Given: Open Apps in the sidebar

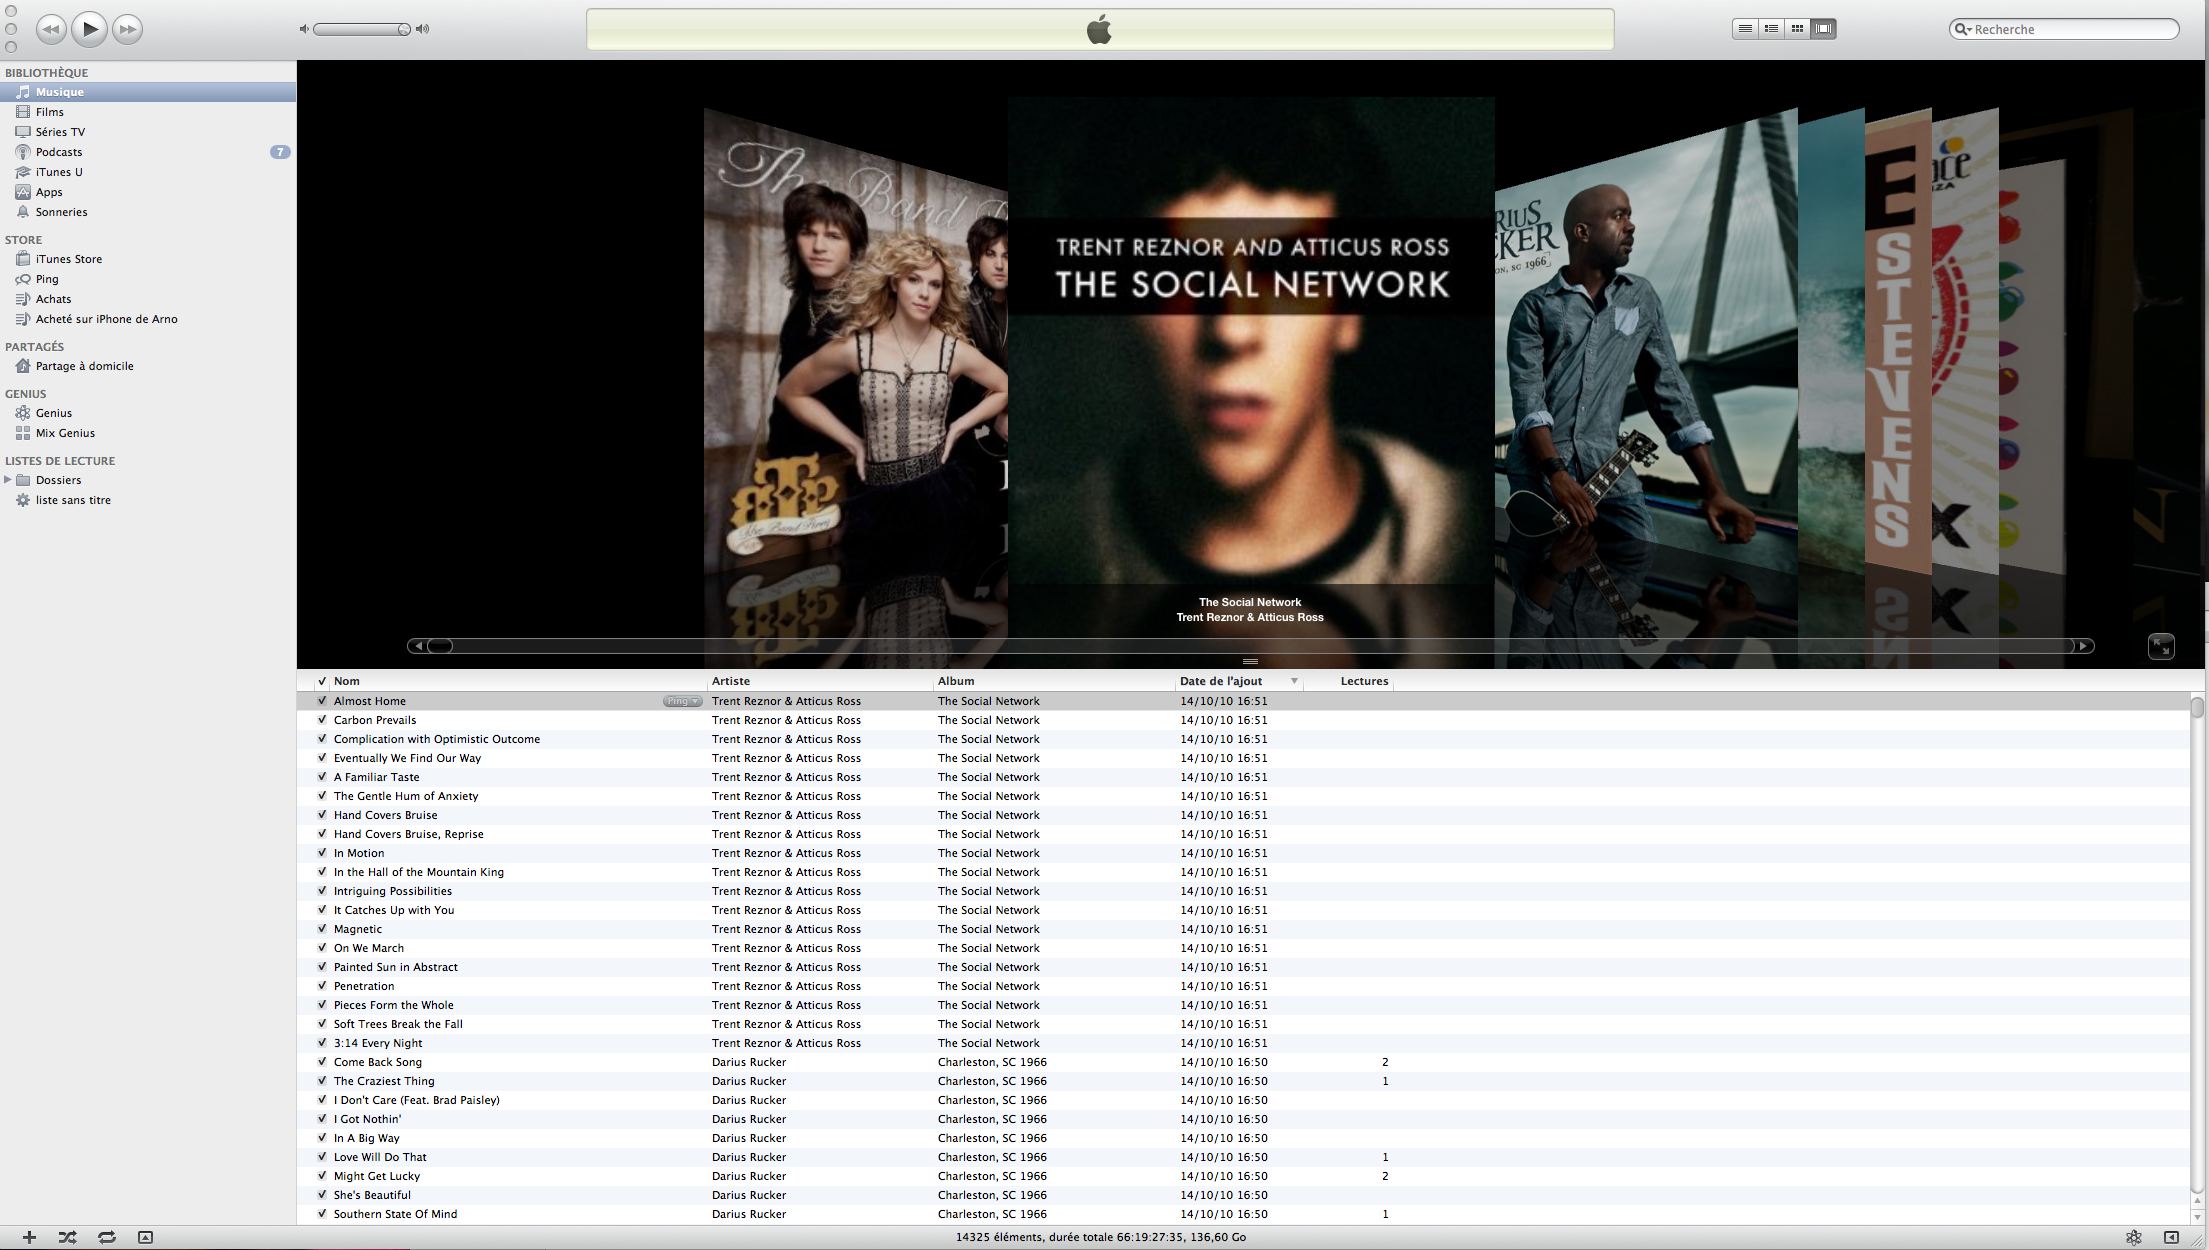Looking at the screenshot, I should tap(148, 192).
